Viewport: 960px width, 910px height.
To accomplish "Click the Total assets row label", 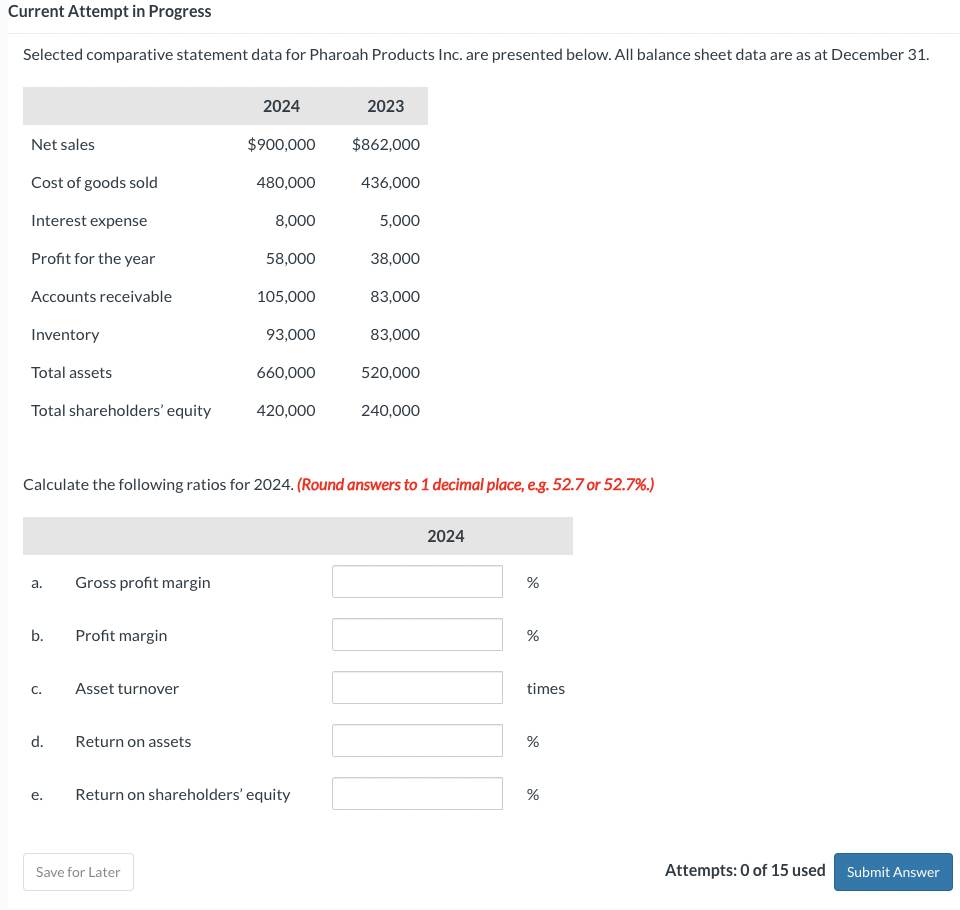I will 71,372.
